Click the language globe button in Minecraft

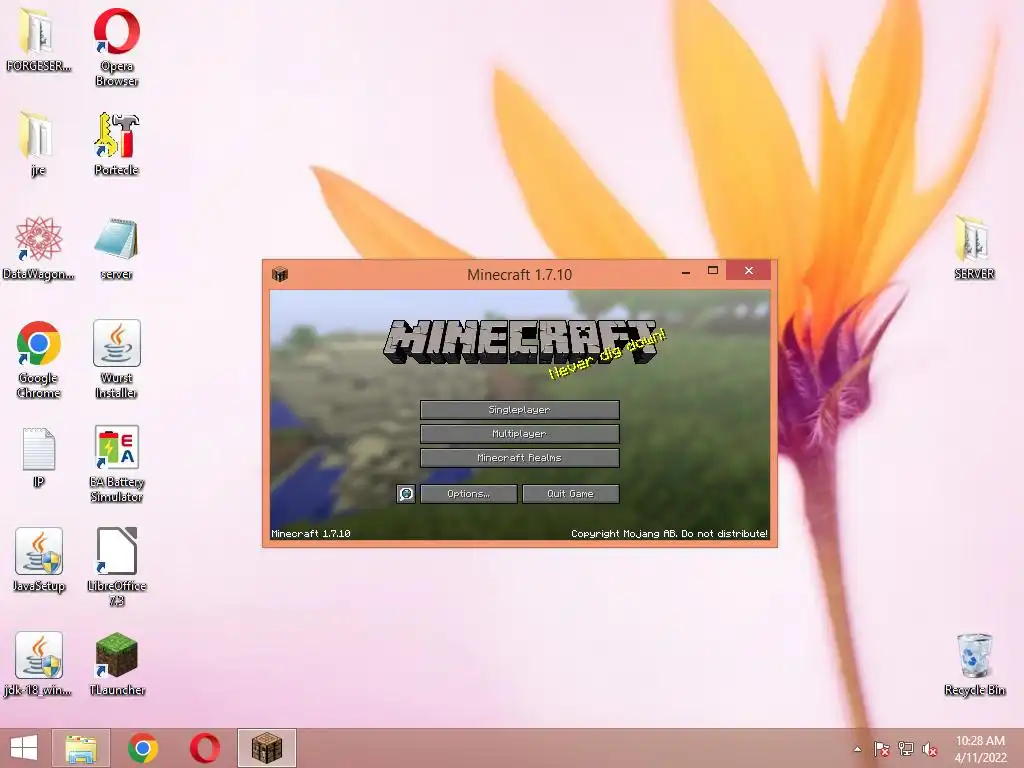tap(406, 494)
